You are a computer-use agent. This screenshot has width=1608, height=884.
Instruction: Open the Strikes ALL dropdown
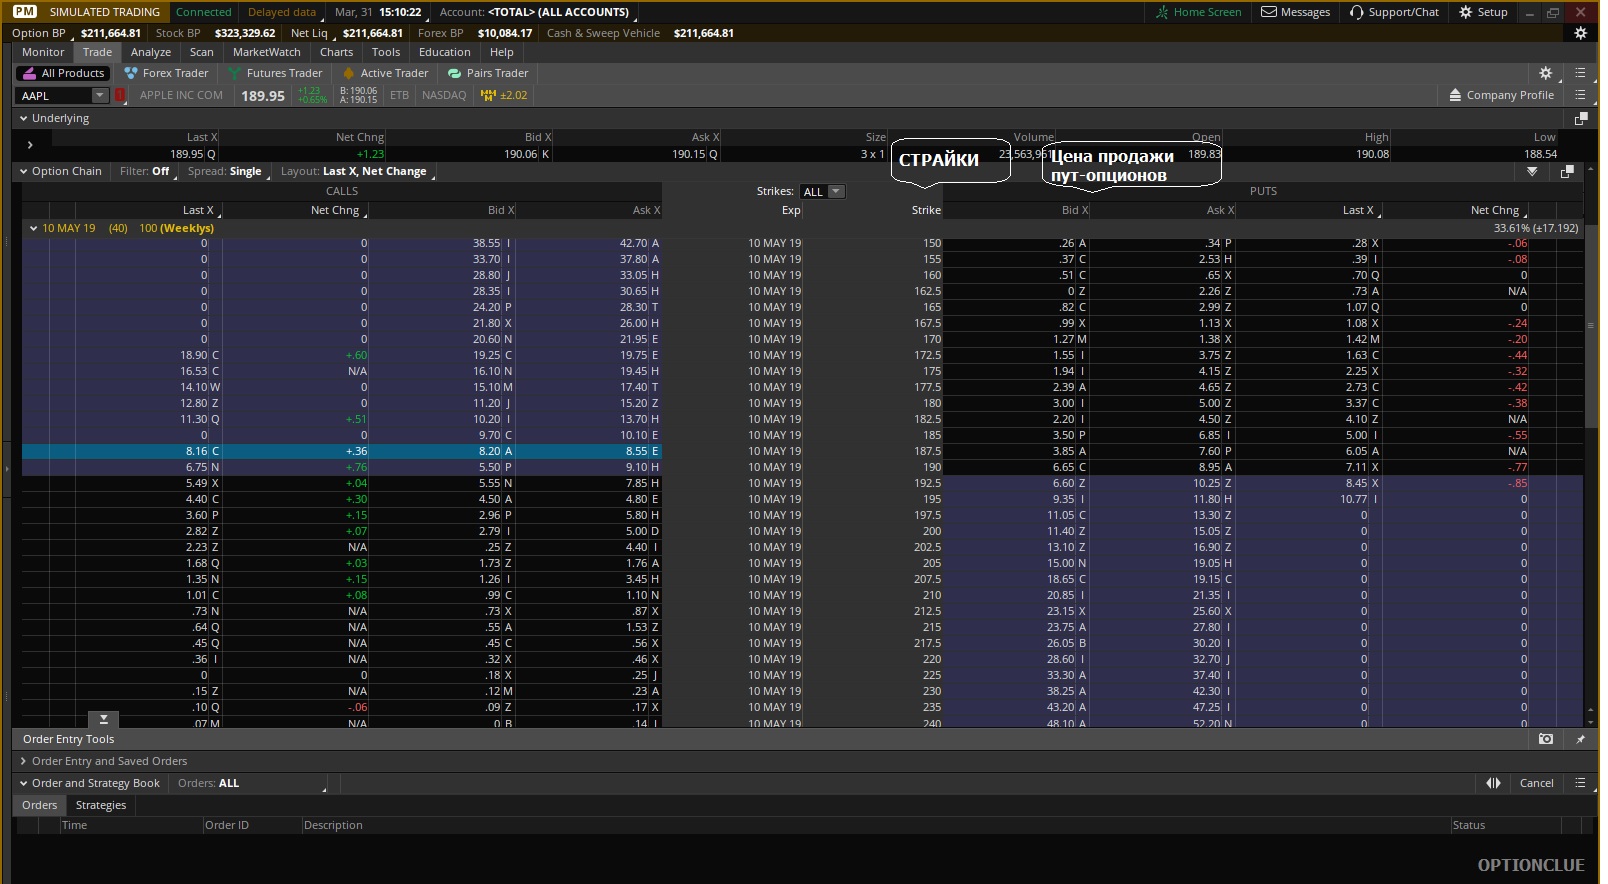point(822,191)
